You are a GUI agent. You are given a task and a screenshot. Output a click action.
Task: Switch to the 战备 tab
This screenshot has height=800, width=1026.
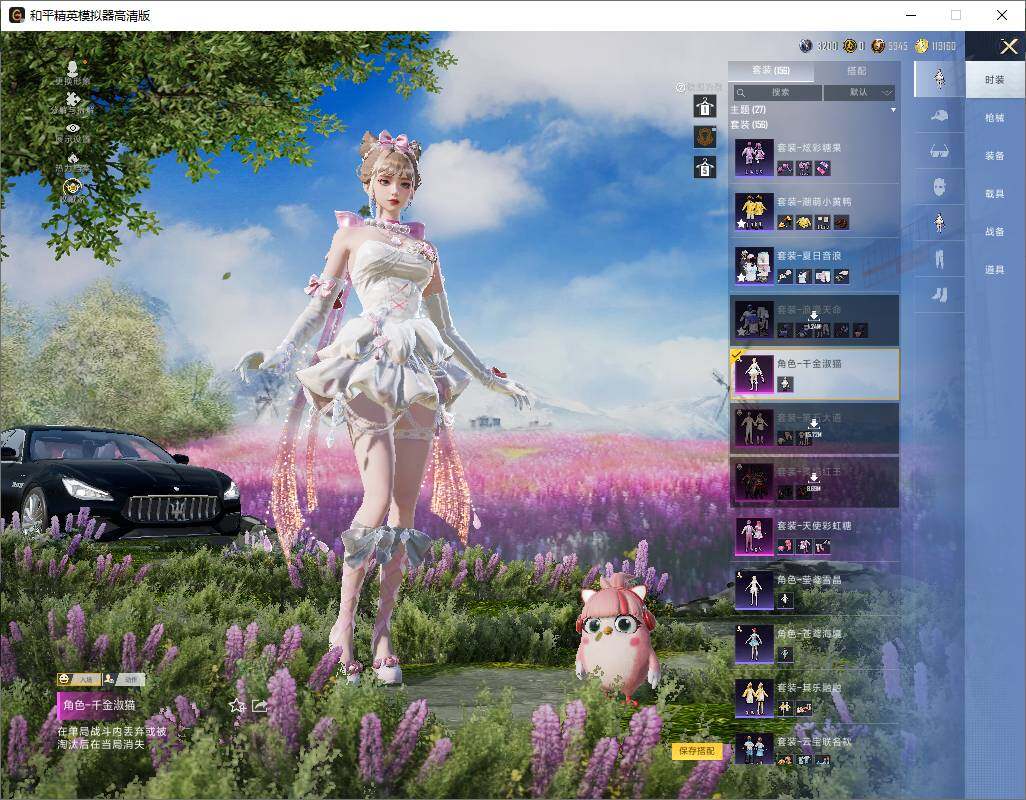pyautogui.click(x=995, y=232)
